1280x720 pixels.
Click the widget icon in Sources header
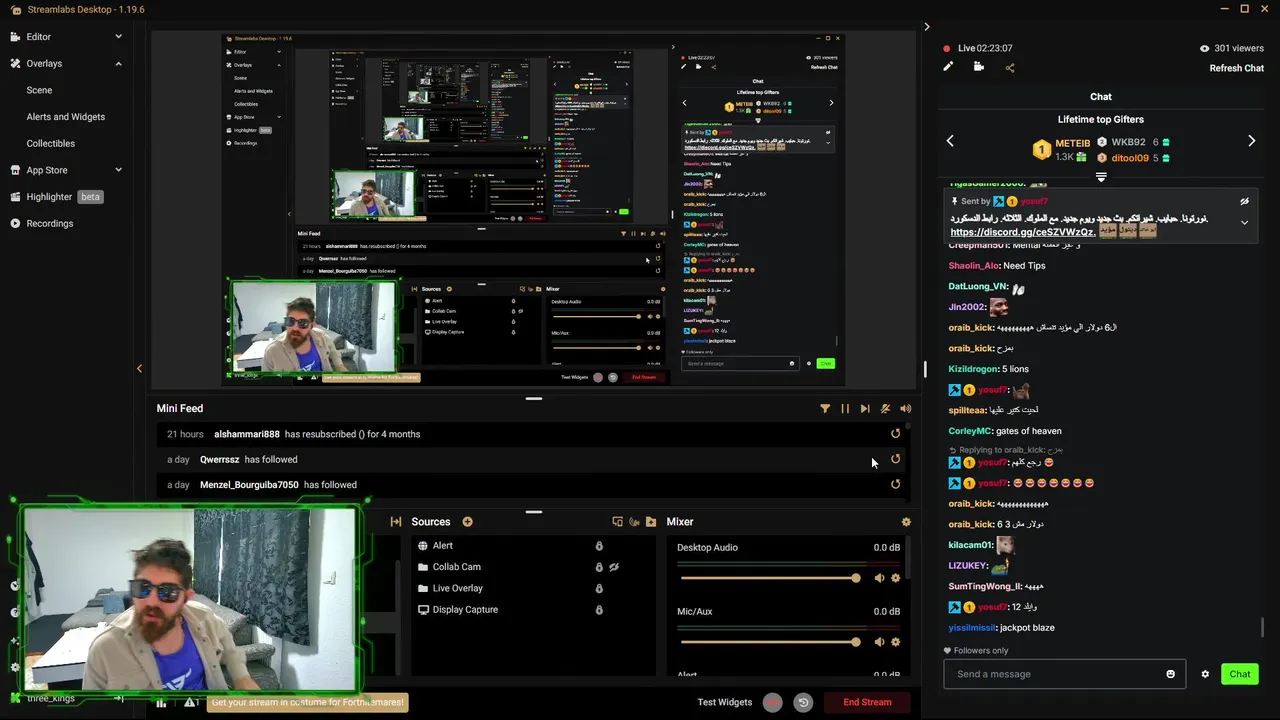coord(617,522)
